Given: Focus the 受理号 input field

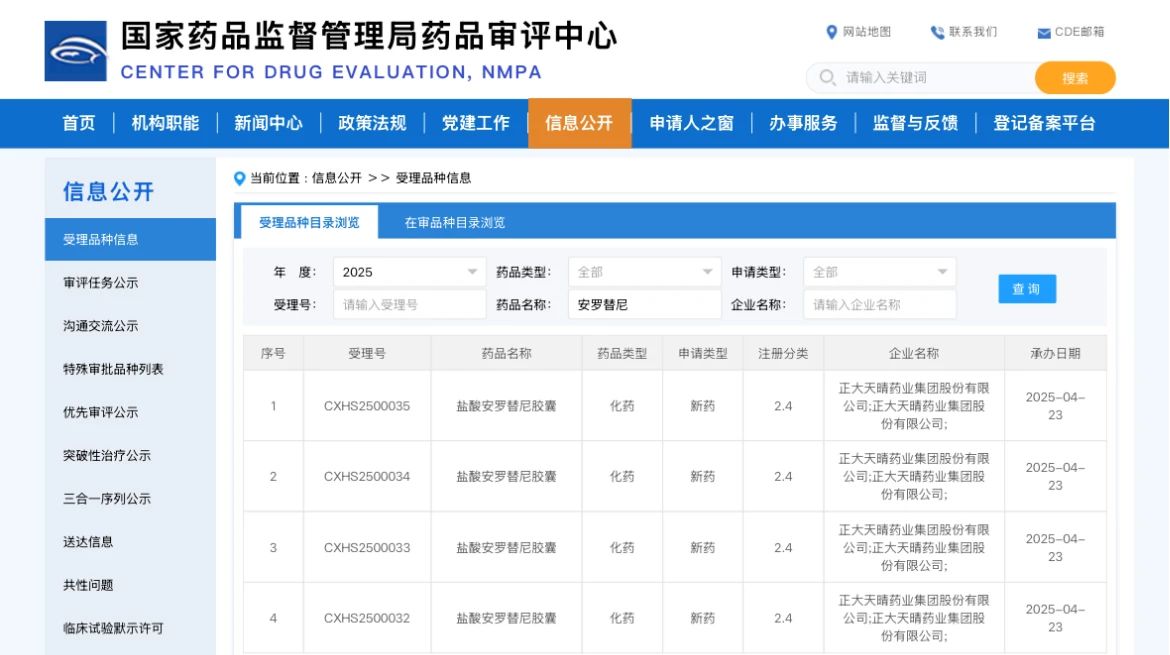Looking at the screenshot, I should pyautogui.click(x=409, y=304).
